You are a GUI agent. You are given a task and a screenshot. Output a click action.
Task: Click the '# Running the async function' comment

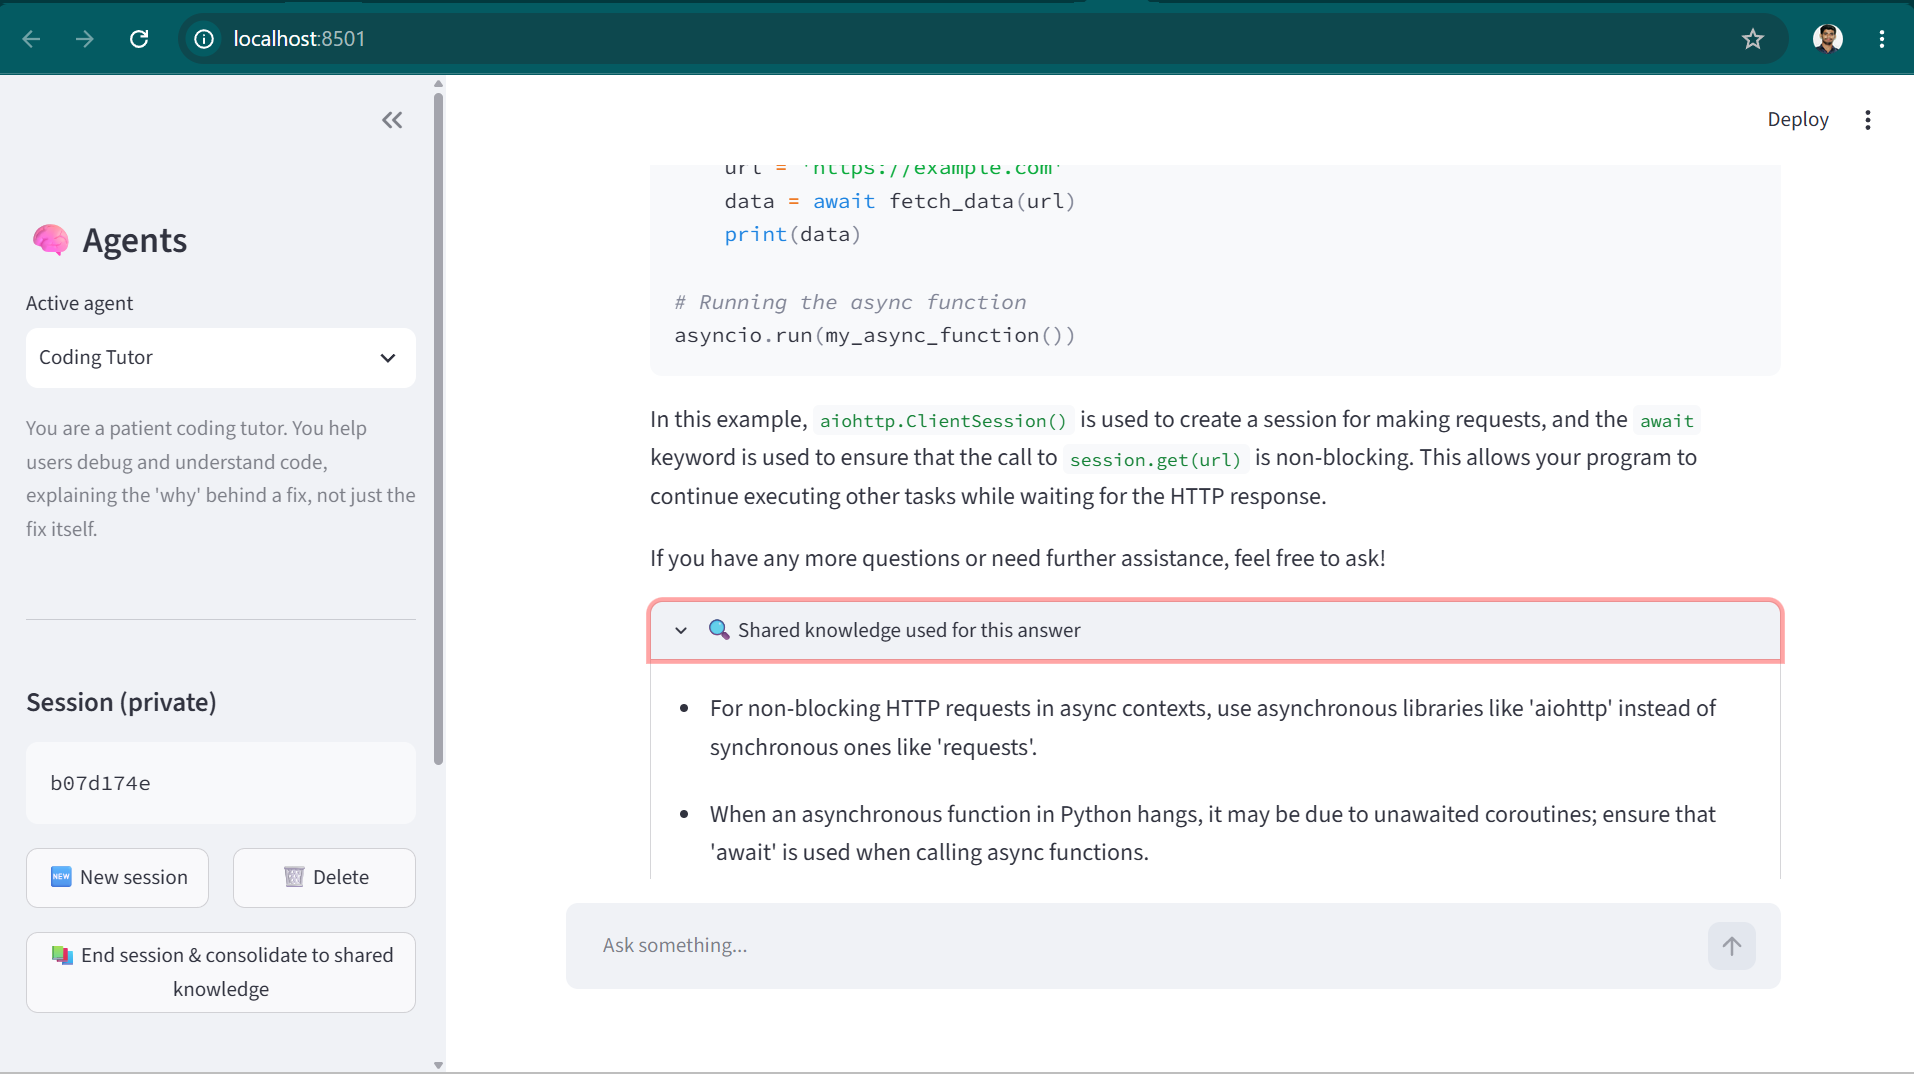pos(850,302)
